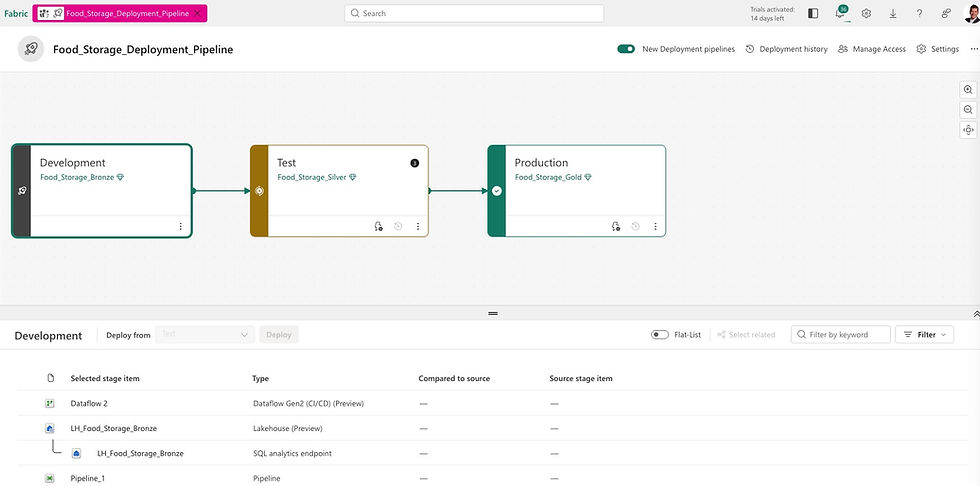Image resolution: width=980 pixels, height=486 pixels.
Task: Open Development stage more options
Action: click(181, 226)
